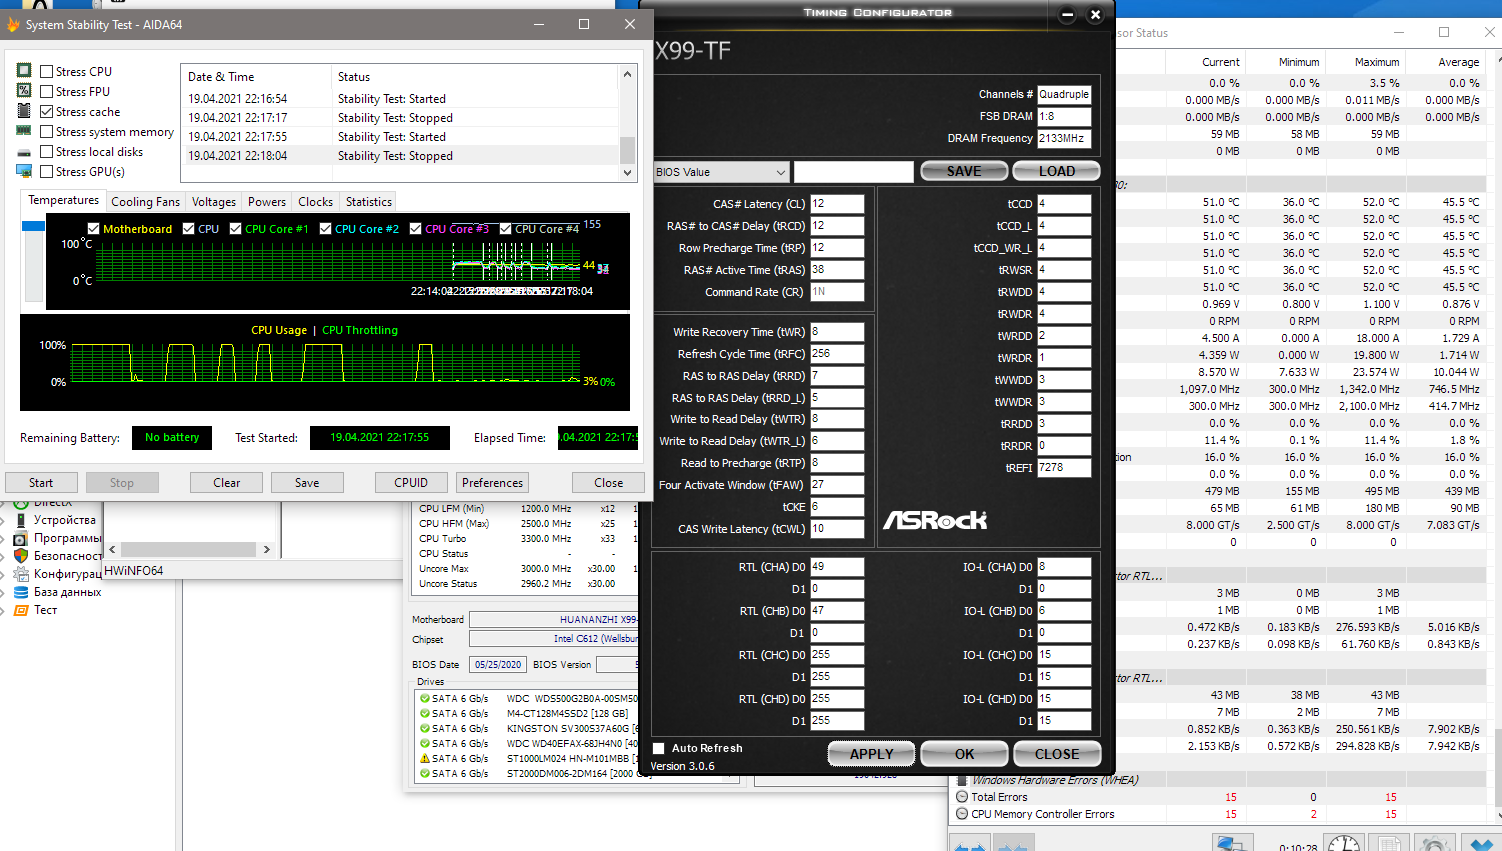Click the clock icon in HWiNFO sensor toolbar
Viewport: 1502px width, 851px height.
(1344, 844)
